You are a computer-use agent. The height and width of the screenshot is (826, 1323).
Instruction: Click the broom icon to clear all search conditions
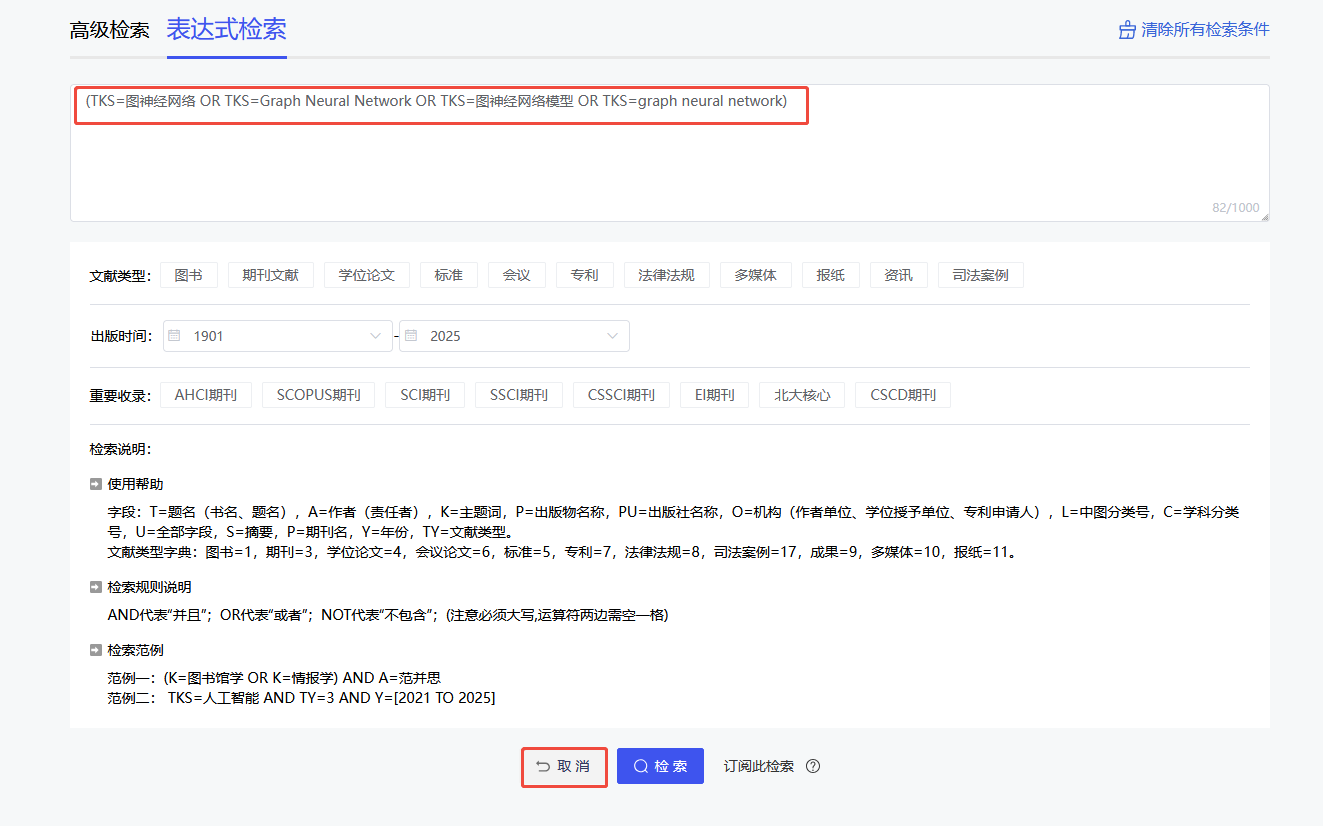pyautogui.click(x=1125, y=30)
